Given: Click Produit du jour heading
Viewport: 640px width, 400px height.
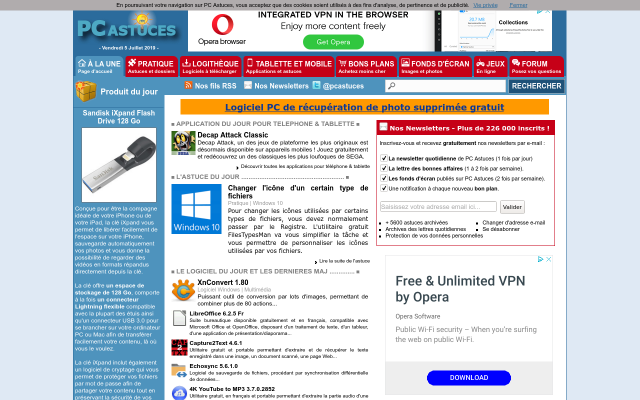Looking at the screenshot, I should pos(129,91).
